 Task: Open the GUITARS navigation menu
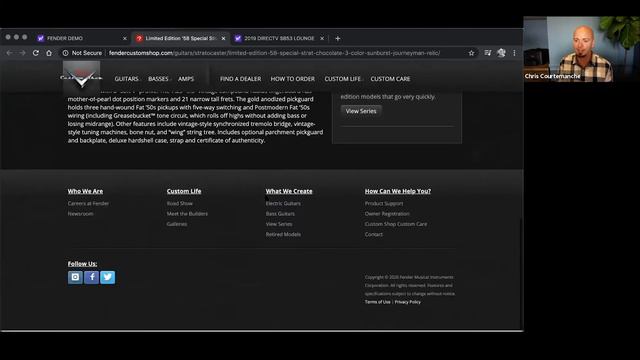click(127, 79)
